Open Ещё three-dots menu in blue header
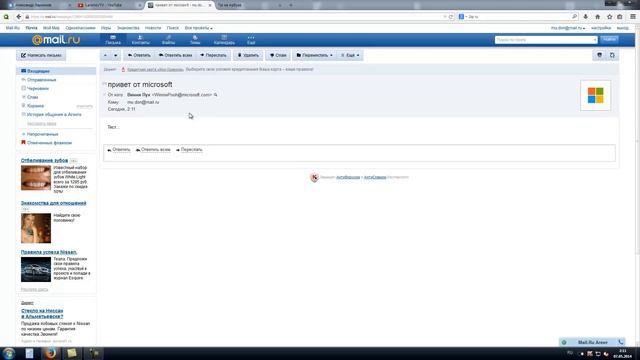640x360 pixels. point(251,40)
